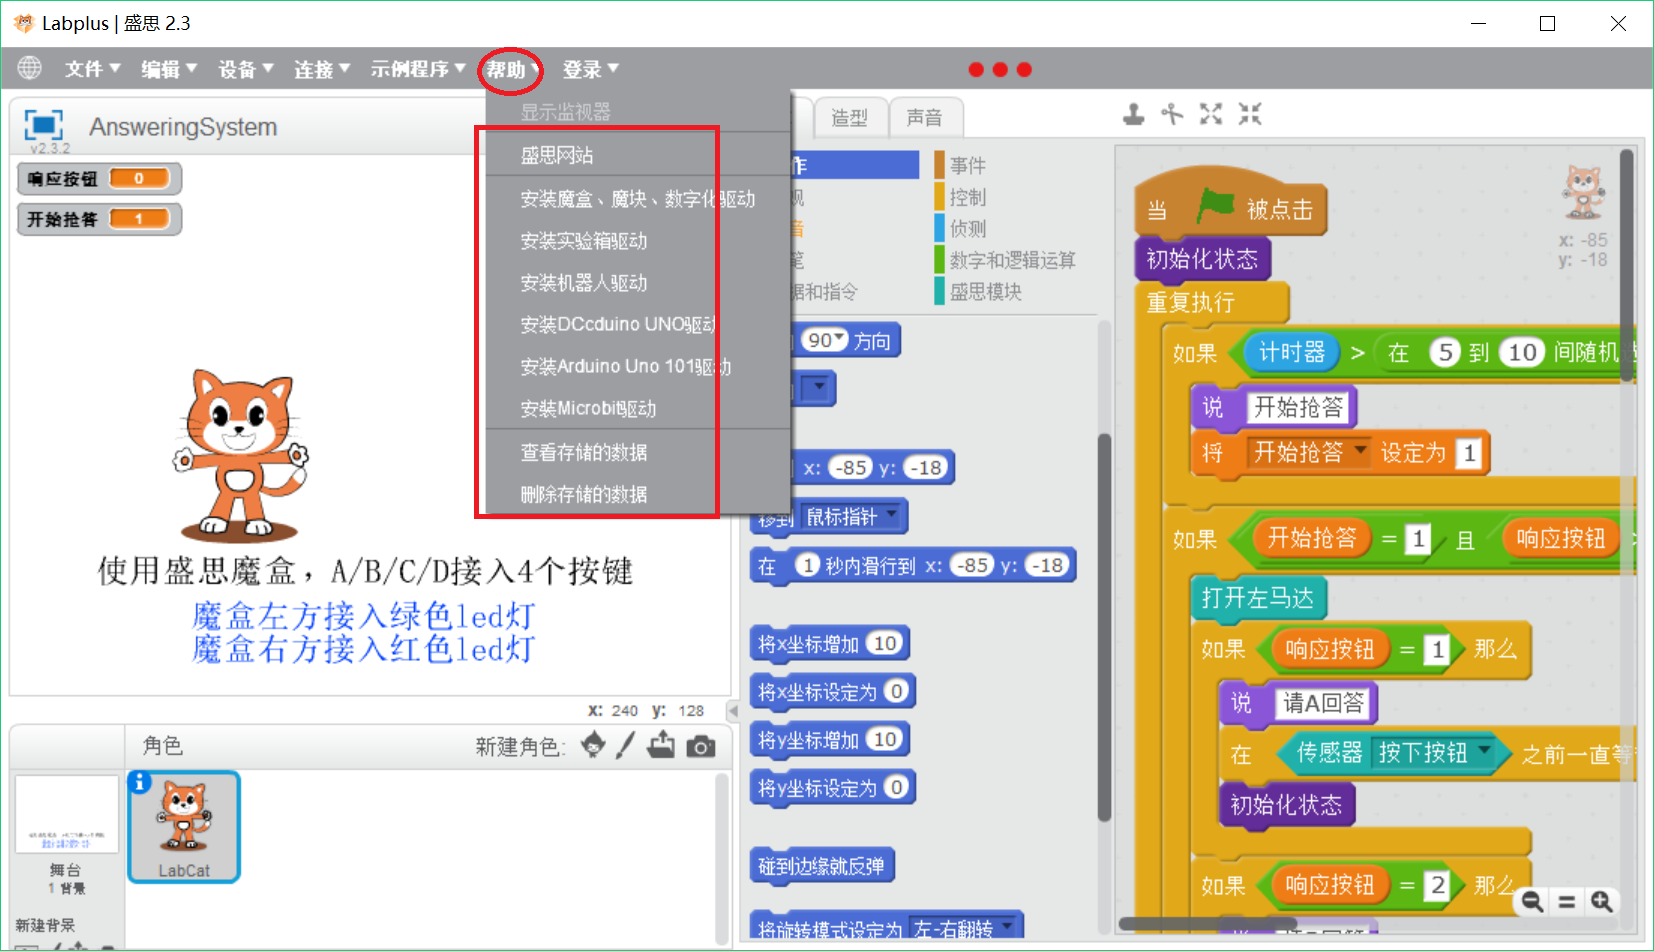
Task: Click the block palette vertical scrollbar
Action: click(1104, 627)
